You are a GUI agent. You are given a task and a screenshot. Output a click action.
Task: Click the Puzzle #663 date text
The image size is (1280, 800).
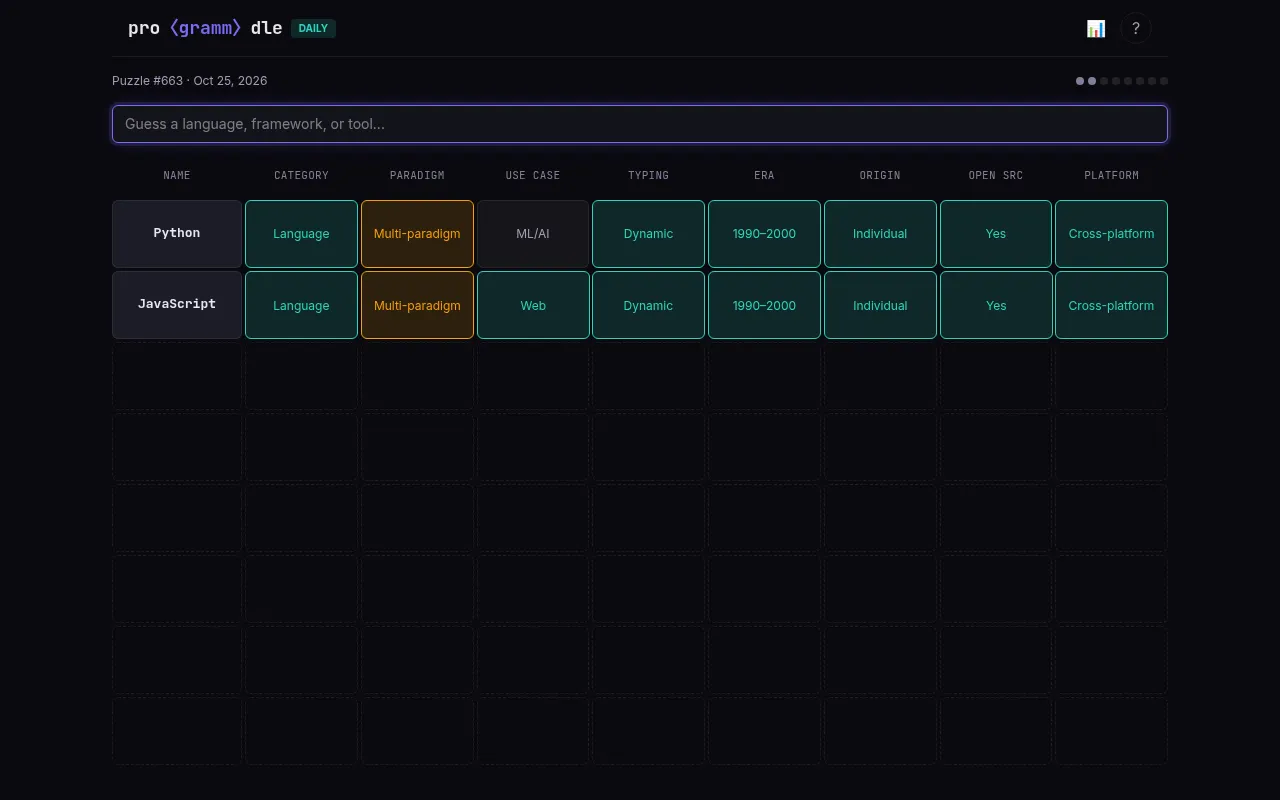190,81
